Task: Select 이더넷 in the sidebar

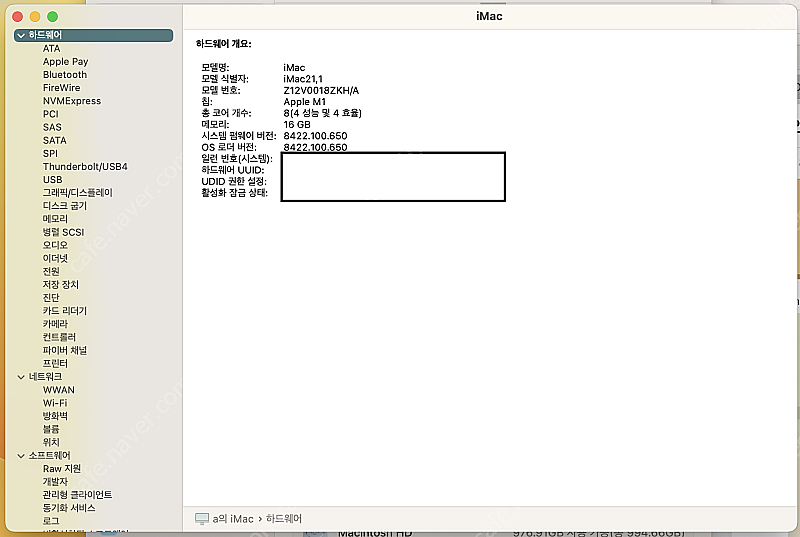Action: 55,259
